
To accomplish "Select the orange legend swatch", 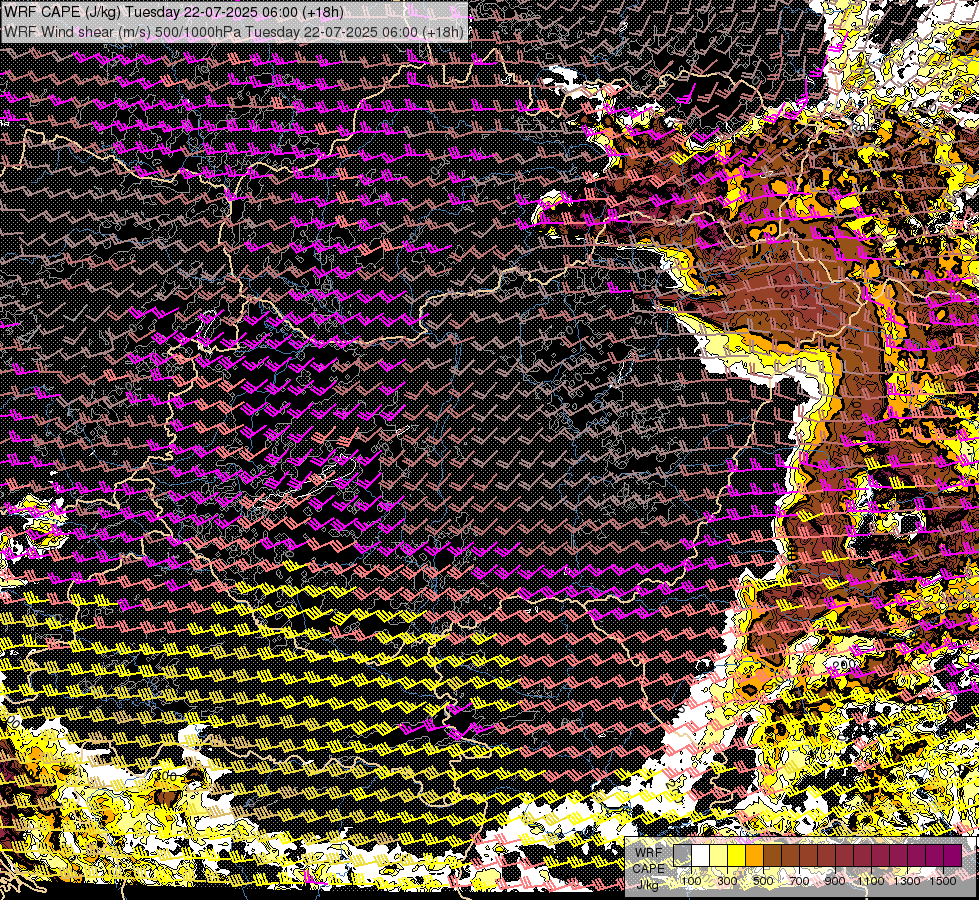I will (x=755, y=855).
